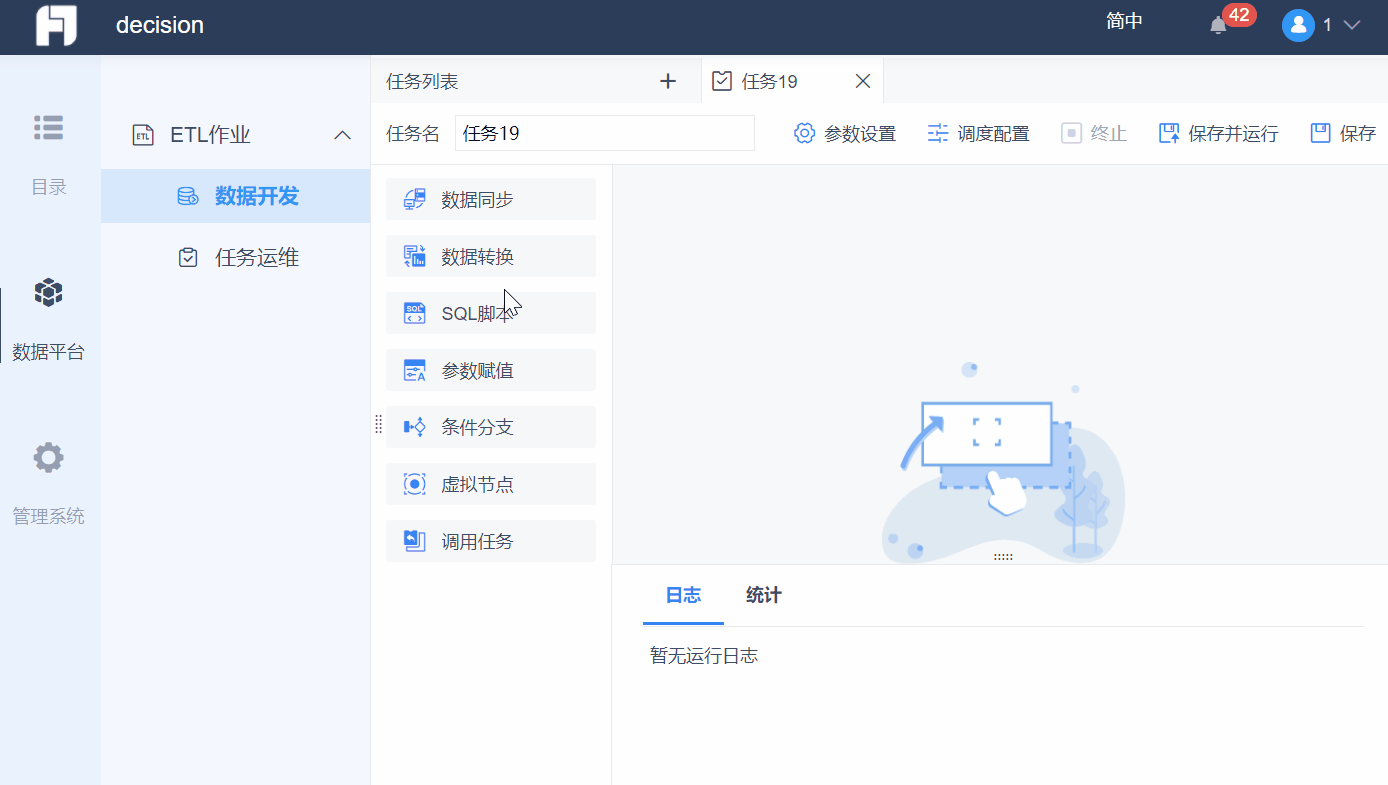Click the 保存 floppy disk icon

pos(1320,133)
